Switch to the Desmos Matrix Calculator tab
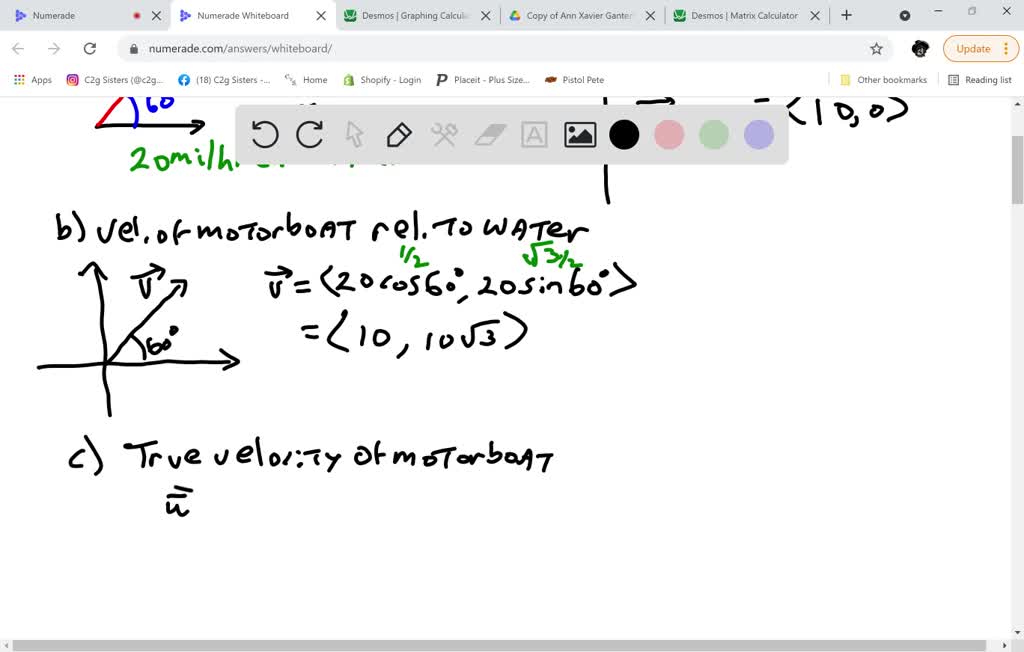Screen dimensions: 1024x652 744,16
